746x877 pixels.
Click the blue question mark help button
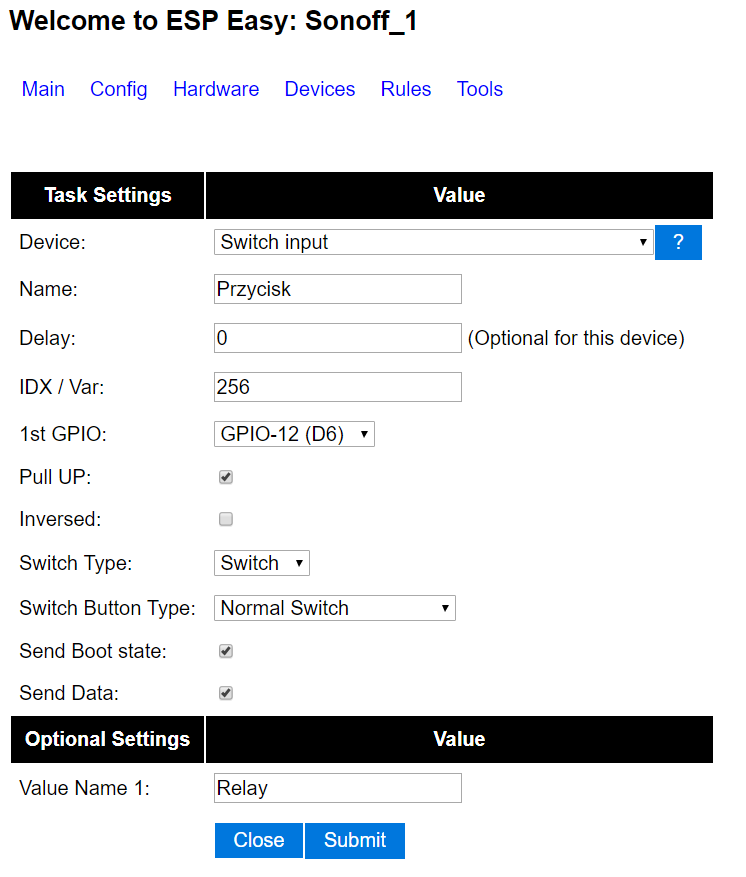(x=678, y=242)
